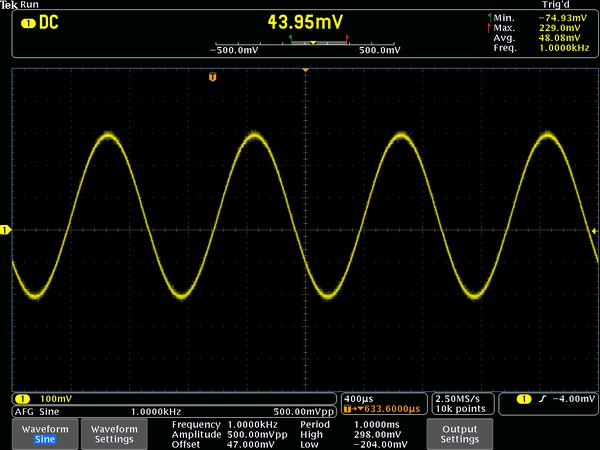Click the 2.50MS/s sample rate readout

[460, 398]
